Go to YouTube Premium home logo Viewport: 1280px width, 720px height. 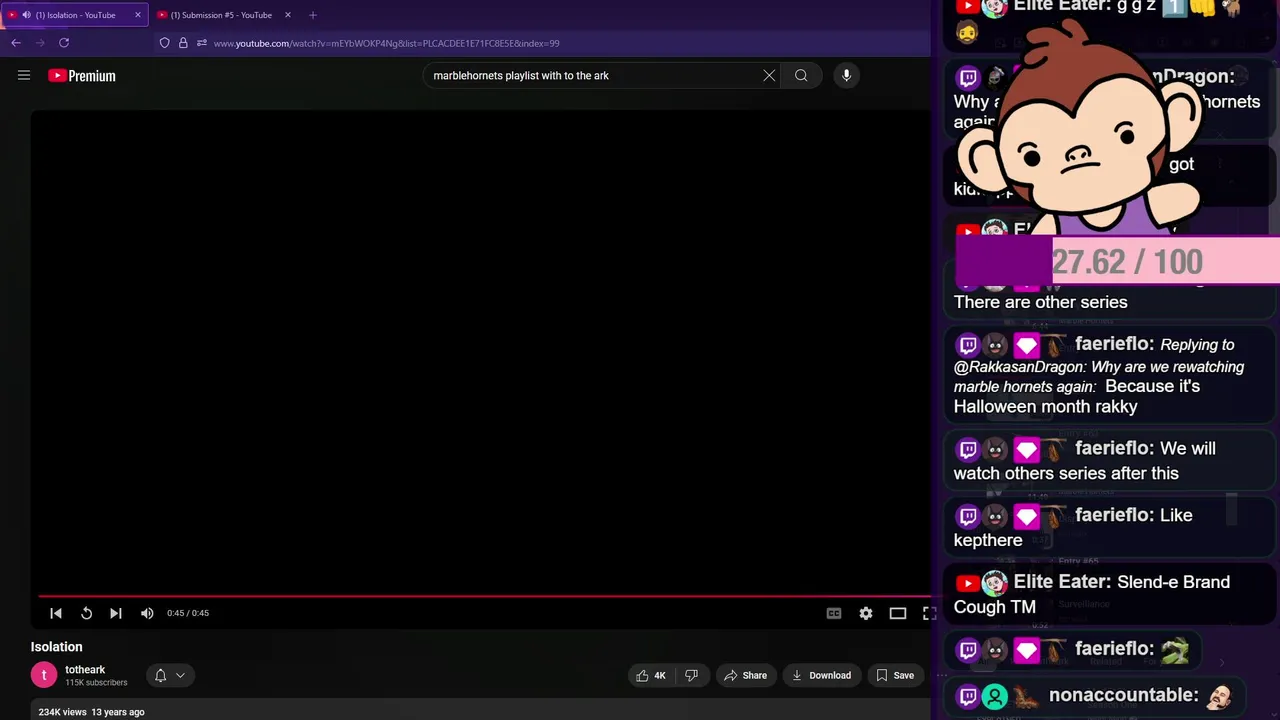point(82,76)
